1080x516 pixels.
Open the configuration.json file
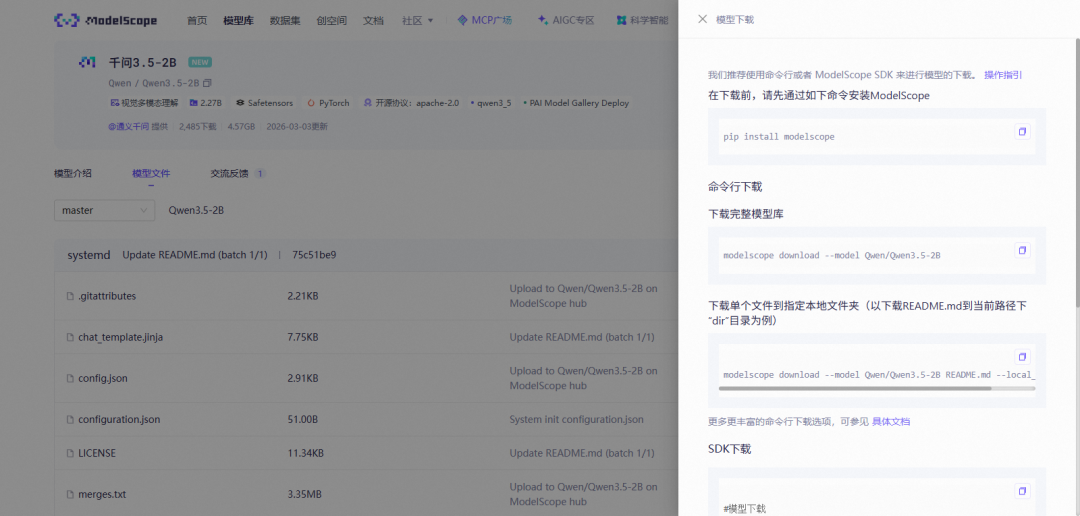tap(119, 420)
